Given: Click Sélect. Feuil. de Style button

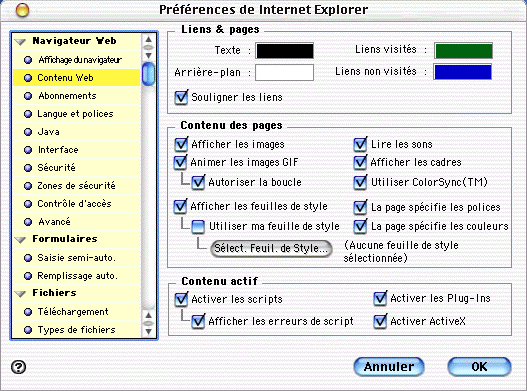Looking at the screenshot, I should 271,248.
